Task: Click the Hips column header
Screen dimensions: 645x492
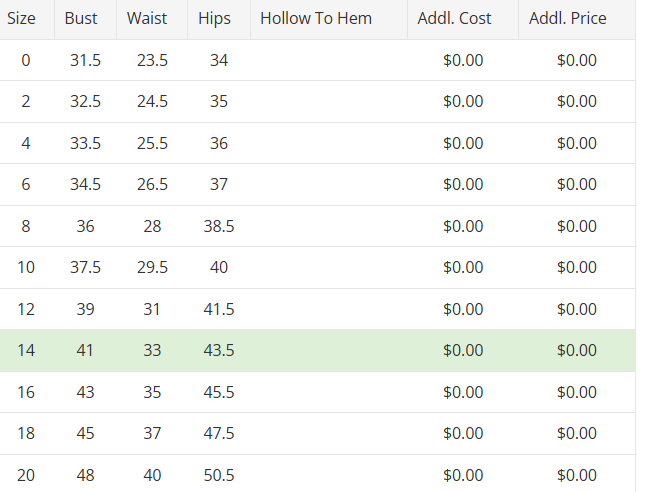Action: point(214,19)
